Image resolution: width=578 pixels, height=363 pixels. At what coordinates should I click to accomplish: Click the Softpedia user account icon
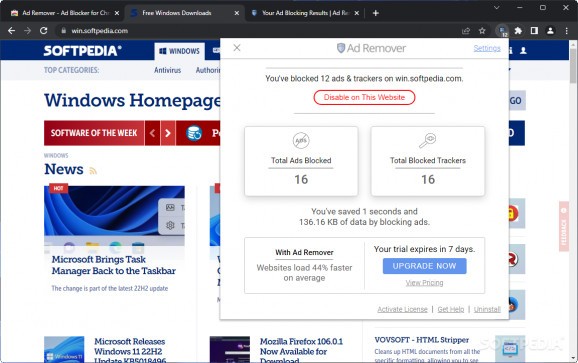tap(523, 50)
